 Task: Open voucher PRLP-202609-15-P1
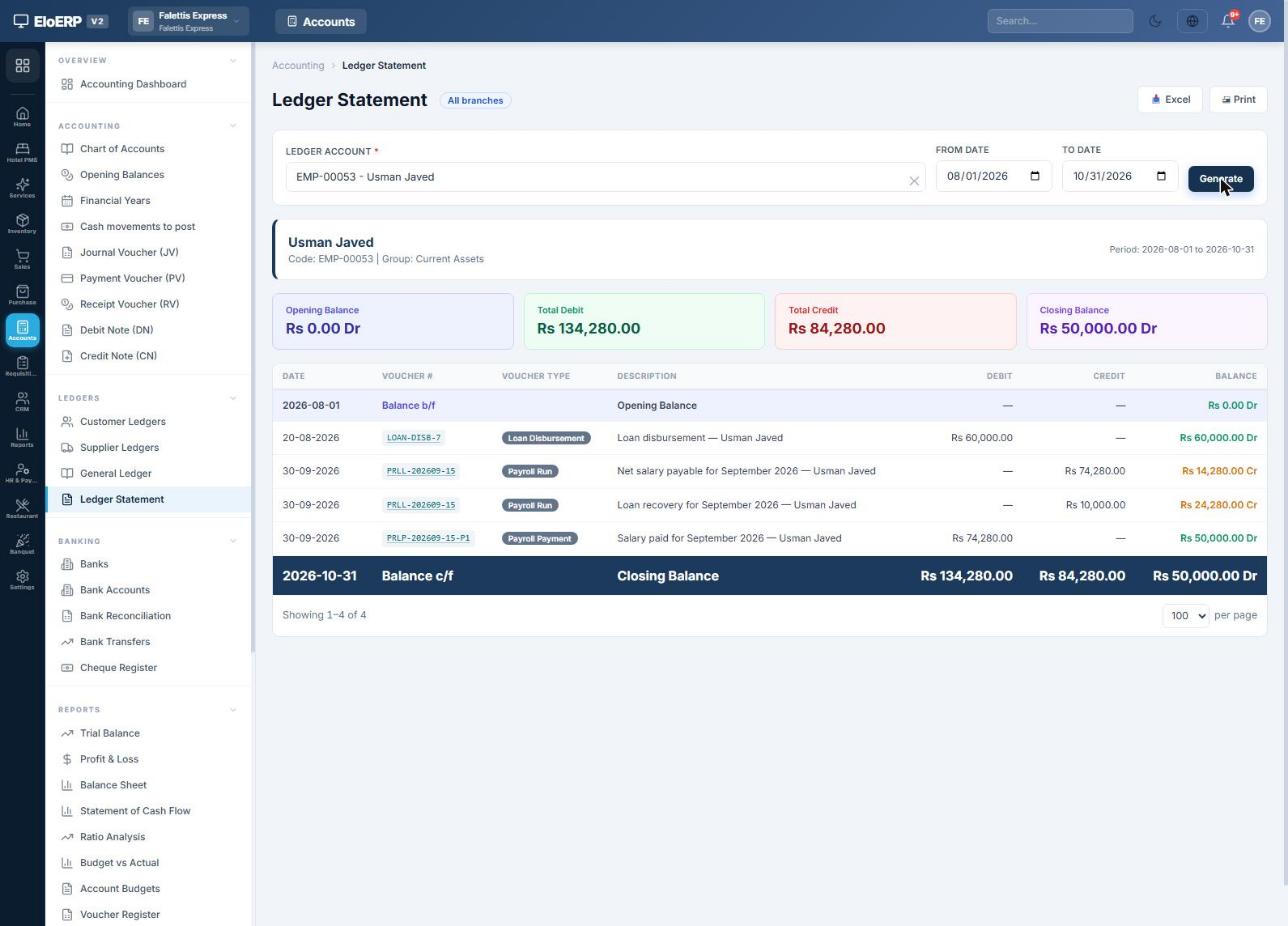(428, 539)
